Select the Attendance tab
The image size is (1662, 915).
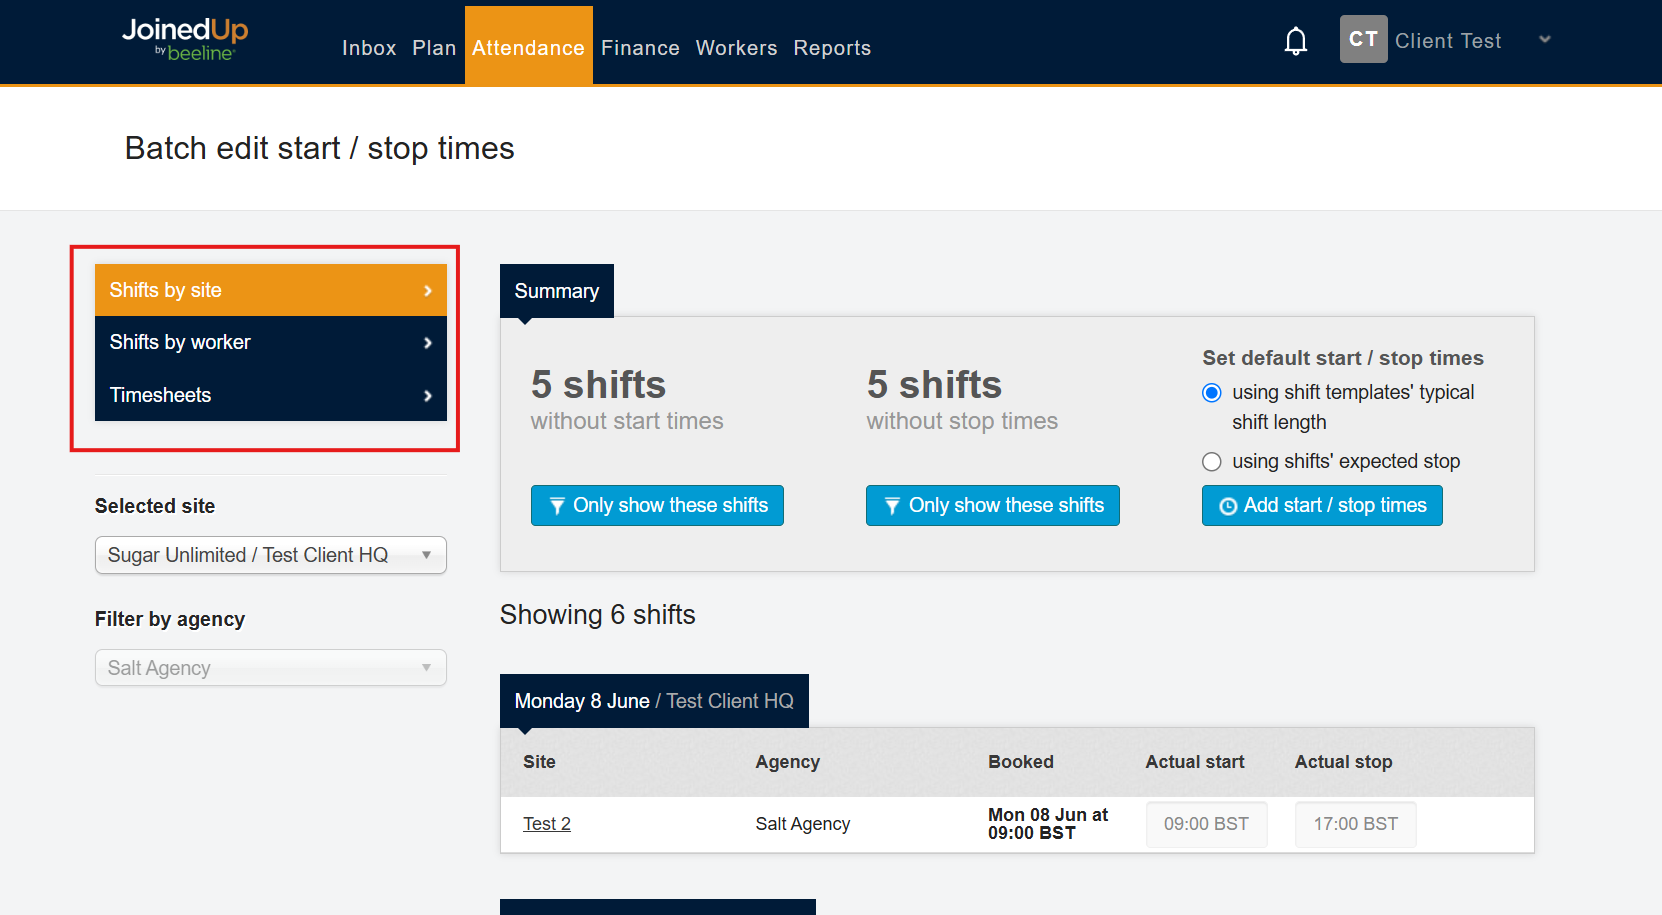coord(528,46)
